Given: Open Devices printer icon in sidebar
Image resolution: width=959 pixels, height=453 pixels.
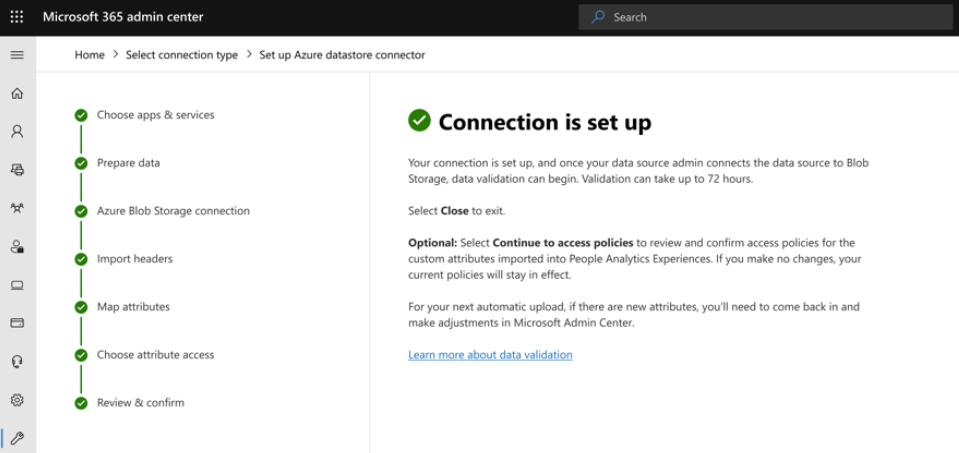Looking at the screenshot, I should (x=17, y=170).
